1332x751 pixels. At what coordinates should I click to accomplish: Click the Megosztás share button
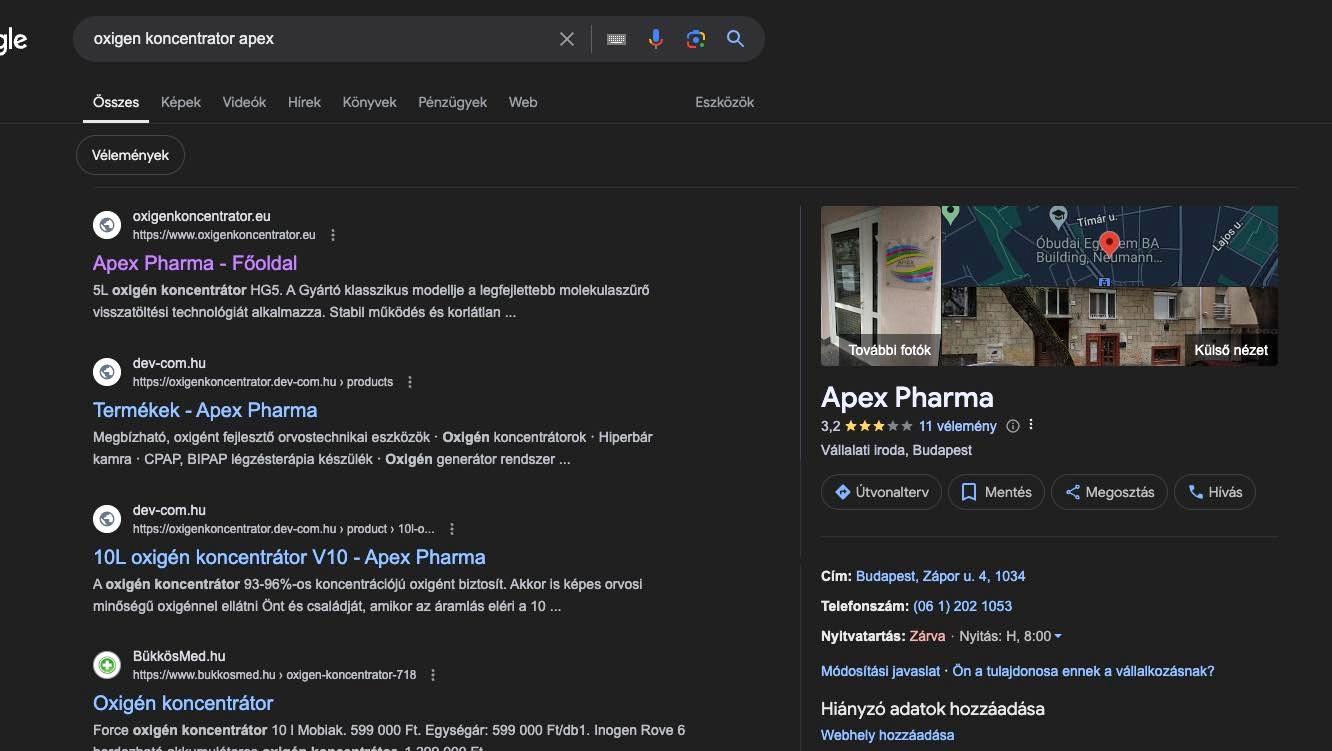tap(1109, 492)
